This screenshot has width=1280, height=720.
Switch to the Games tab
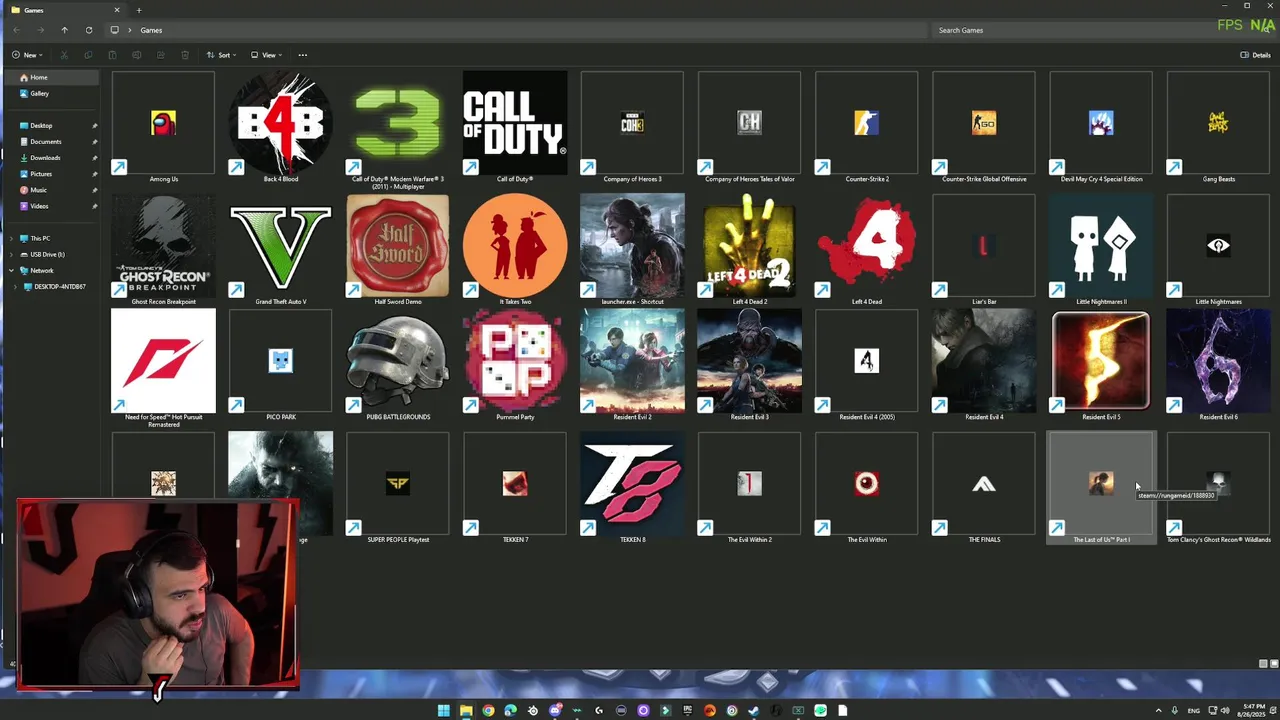[x=64, y=10]
